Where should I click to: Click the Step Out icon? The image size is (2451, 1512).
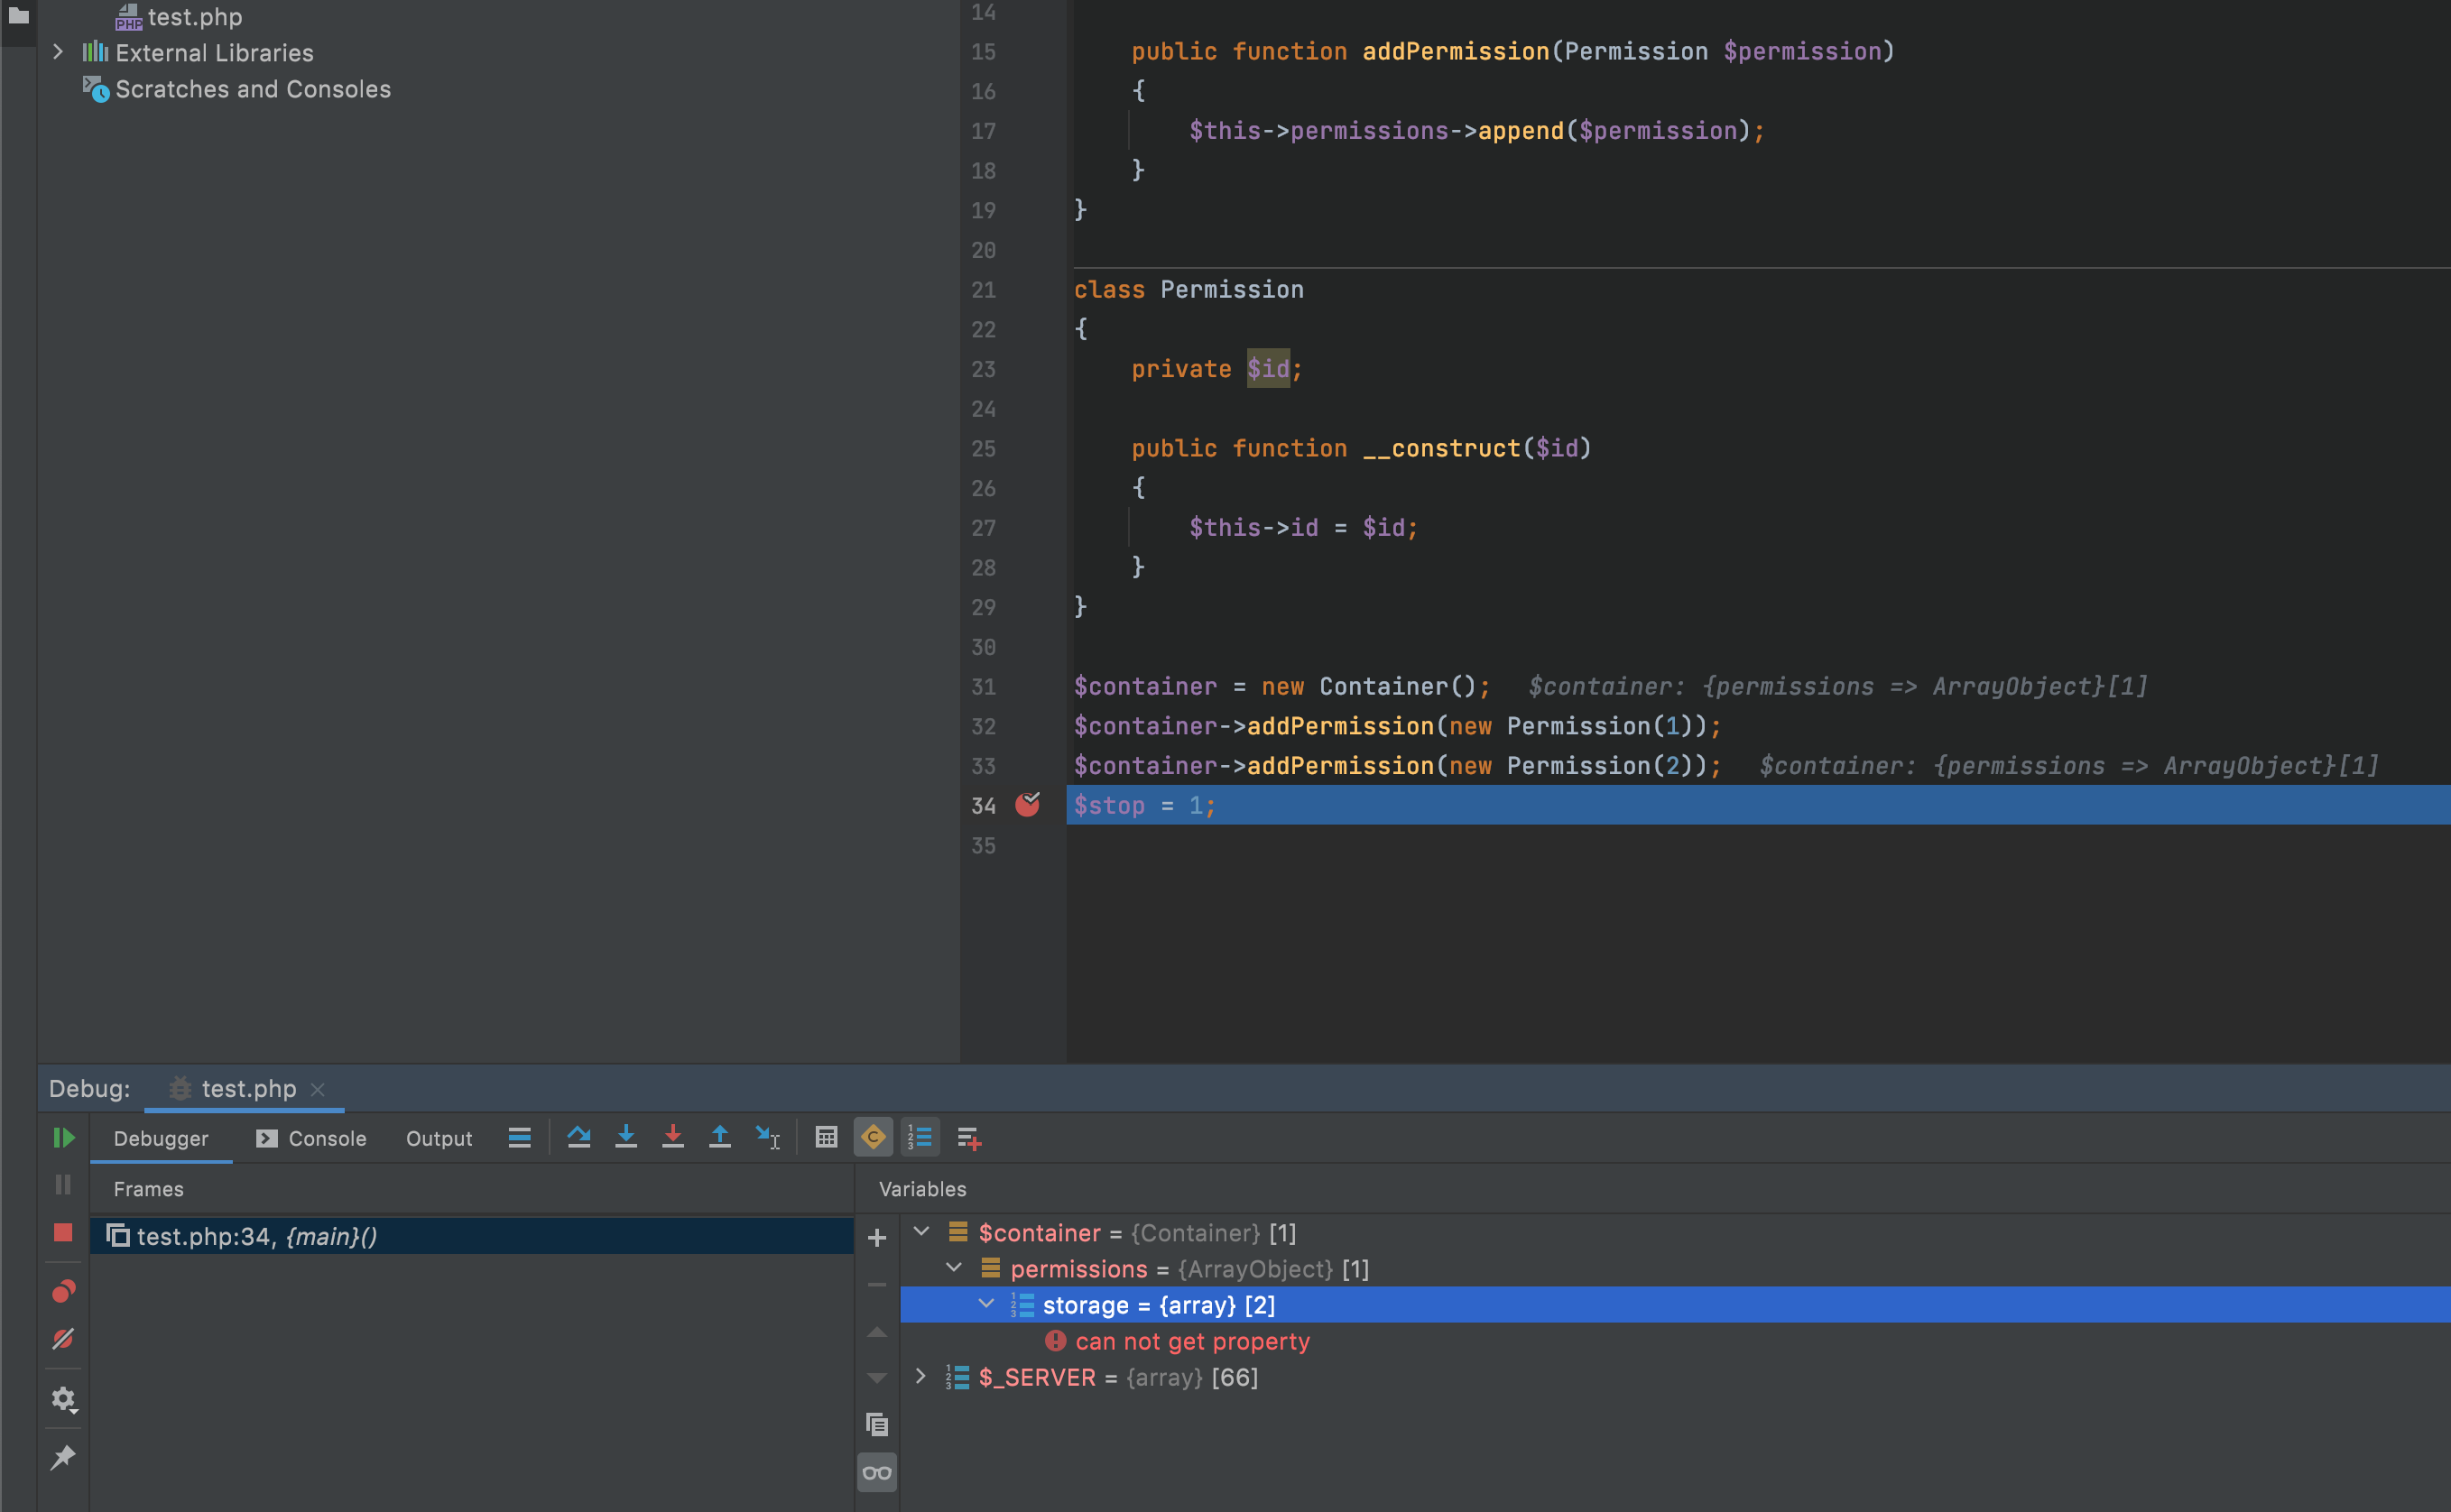click(x=720, y=1138)
